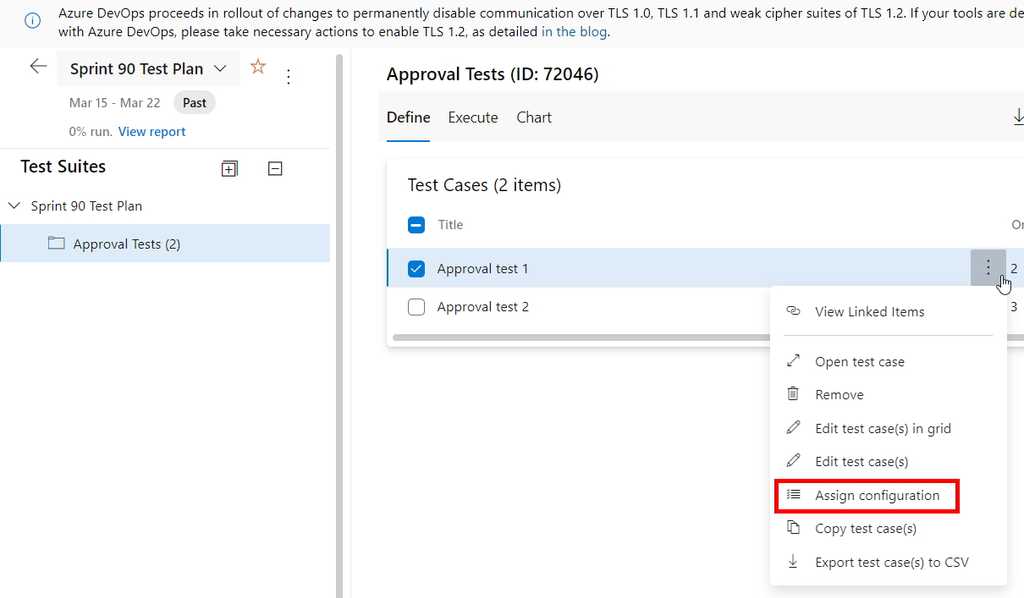Collapse the Sprint 90 Test Plan tree node
The height and width of the screenshot is (598, 1024).
coord(14,205)
